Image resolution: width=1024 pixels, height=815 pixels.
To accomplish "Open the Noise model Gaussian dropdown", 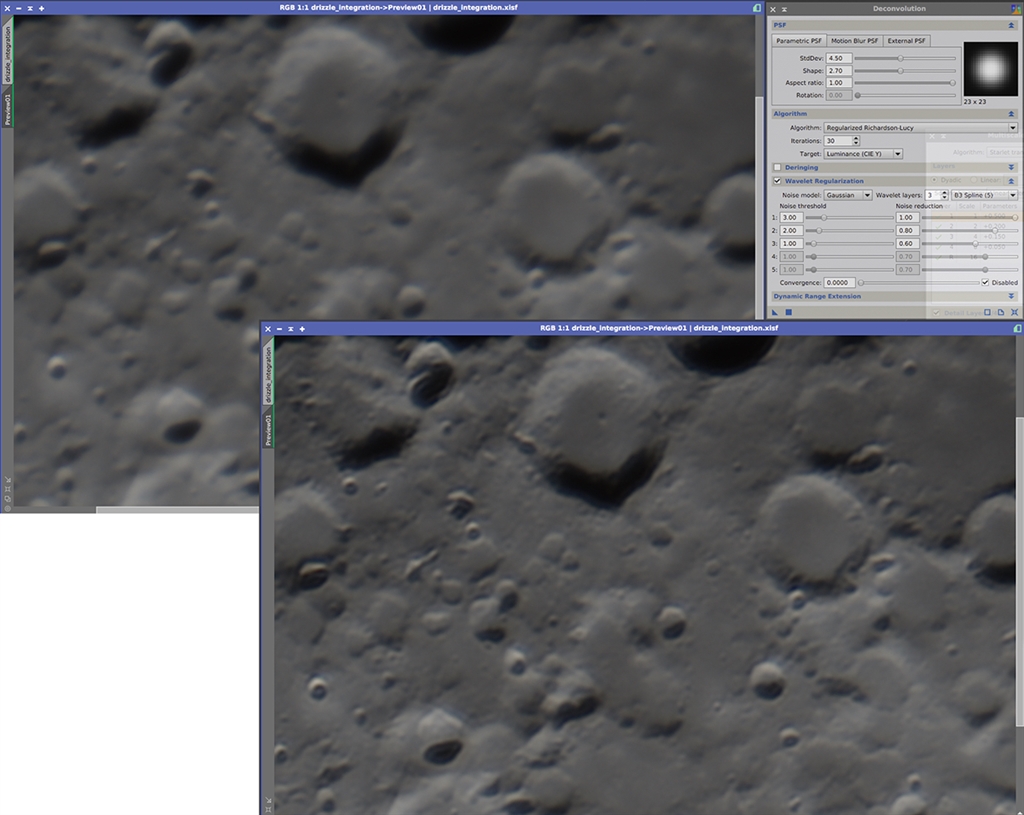I will pos(848,195).
